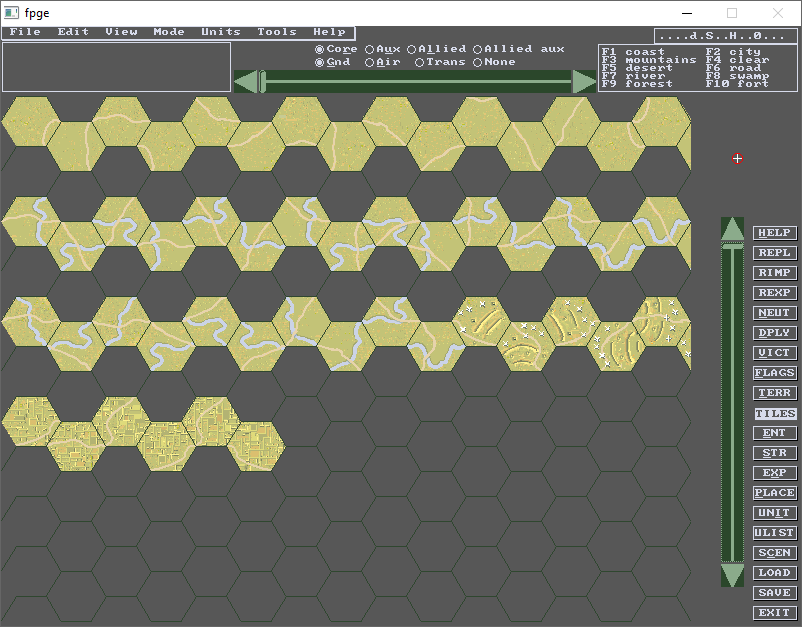The image size is (802, 627).
Task: Click the F10 fort legend entry
Action: click(738, 84)
